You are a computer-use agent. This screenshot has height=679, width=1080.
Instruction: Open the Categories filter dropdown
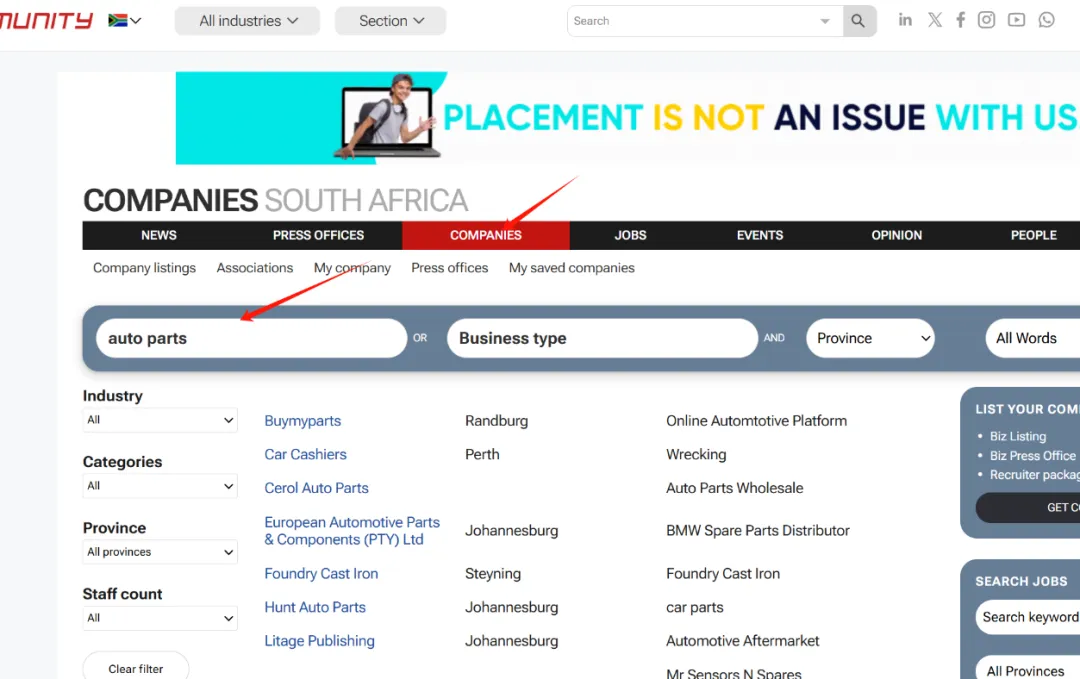click(160, 486)
